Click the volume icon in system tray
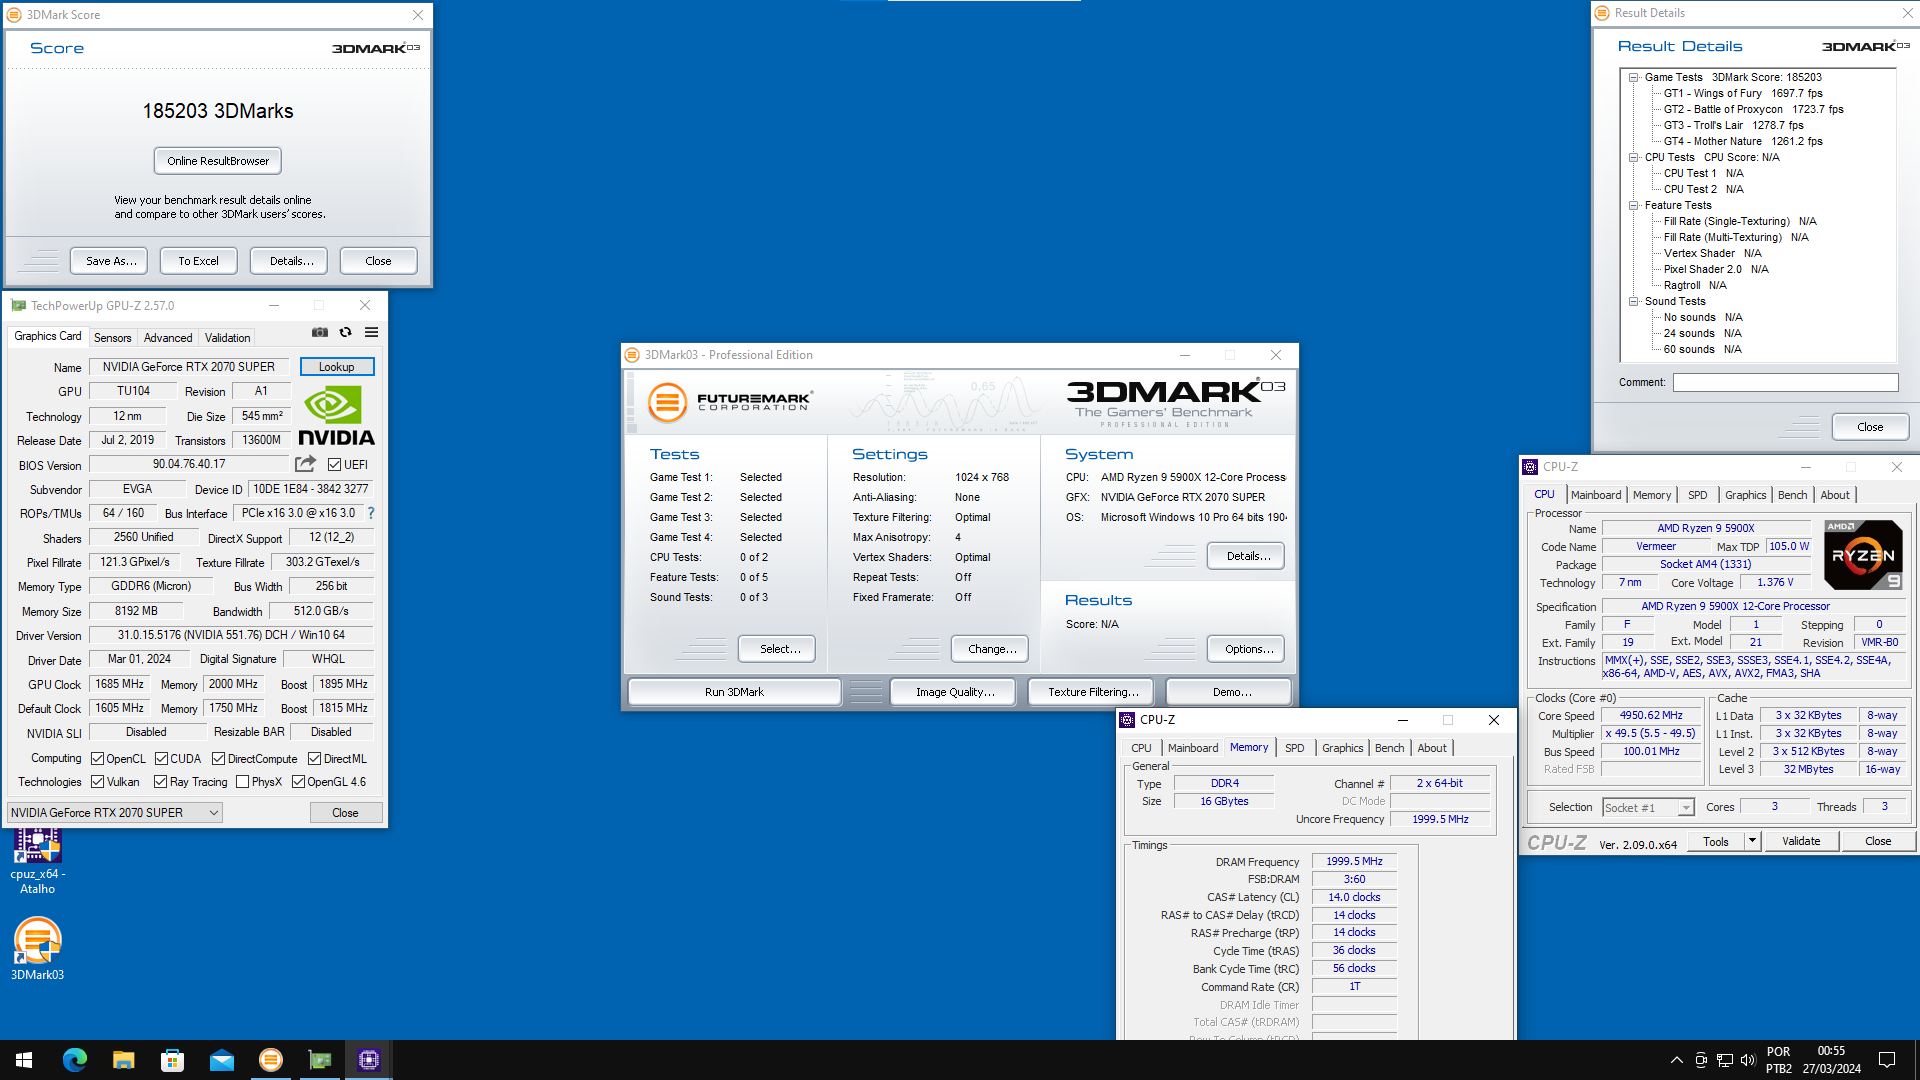The image size is (1920, 1080). pyautogui.click(x=1748, y=1060)
